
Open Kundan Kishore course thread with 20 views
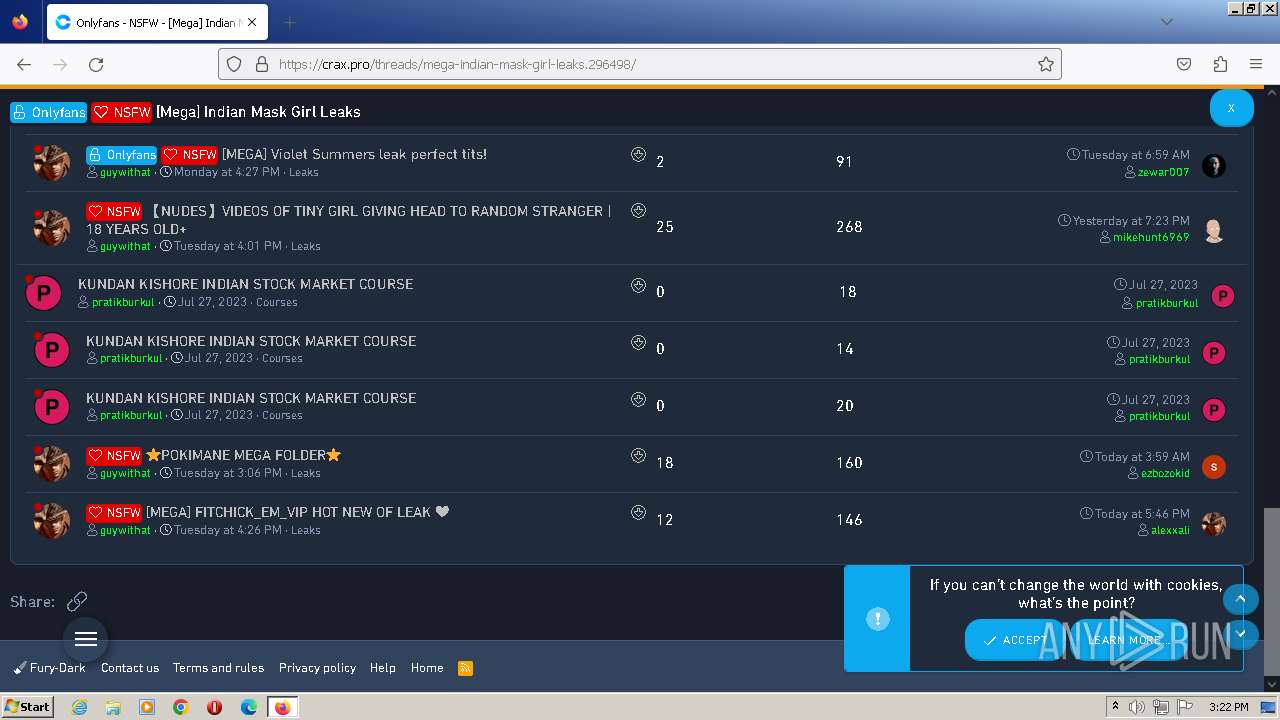click(x=251, y=398)
